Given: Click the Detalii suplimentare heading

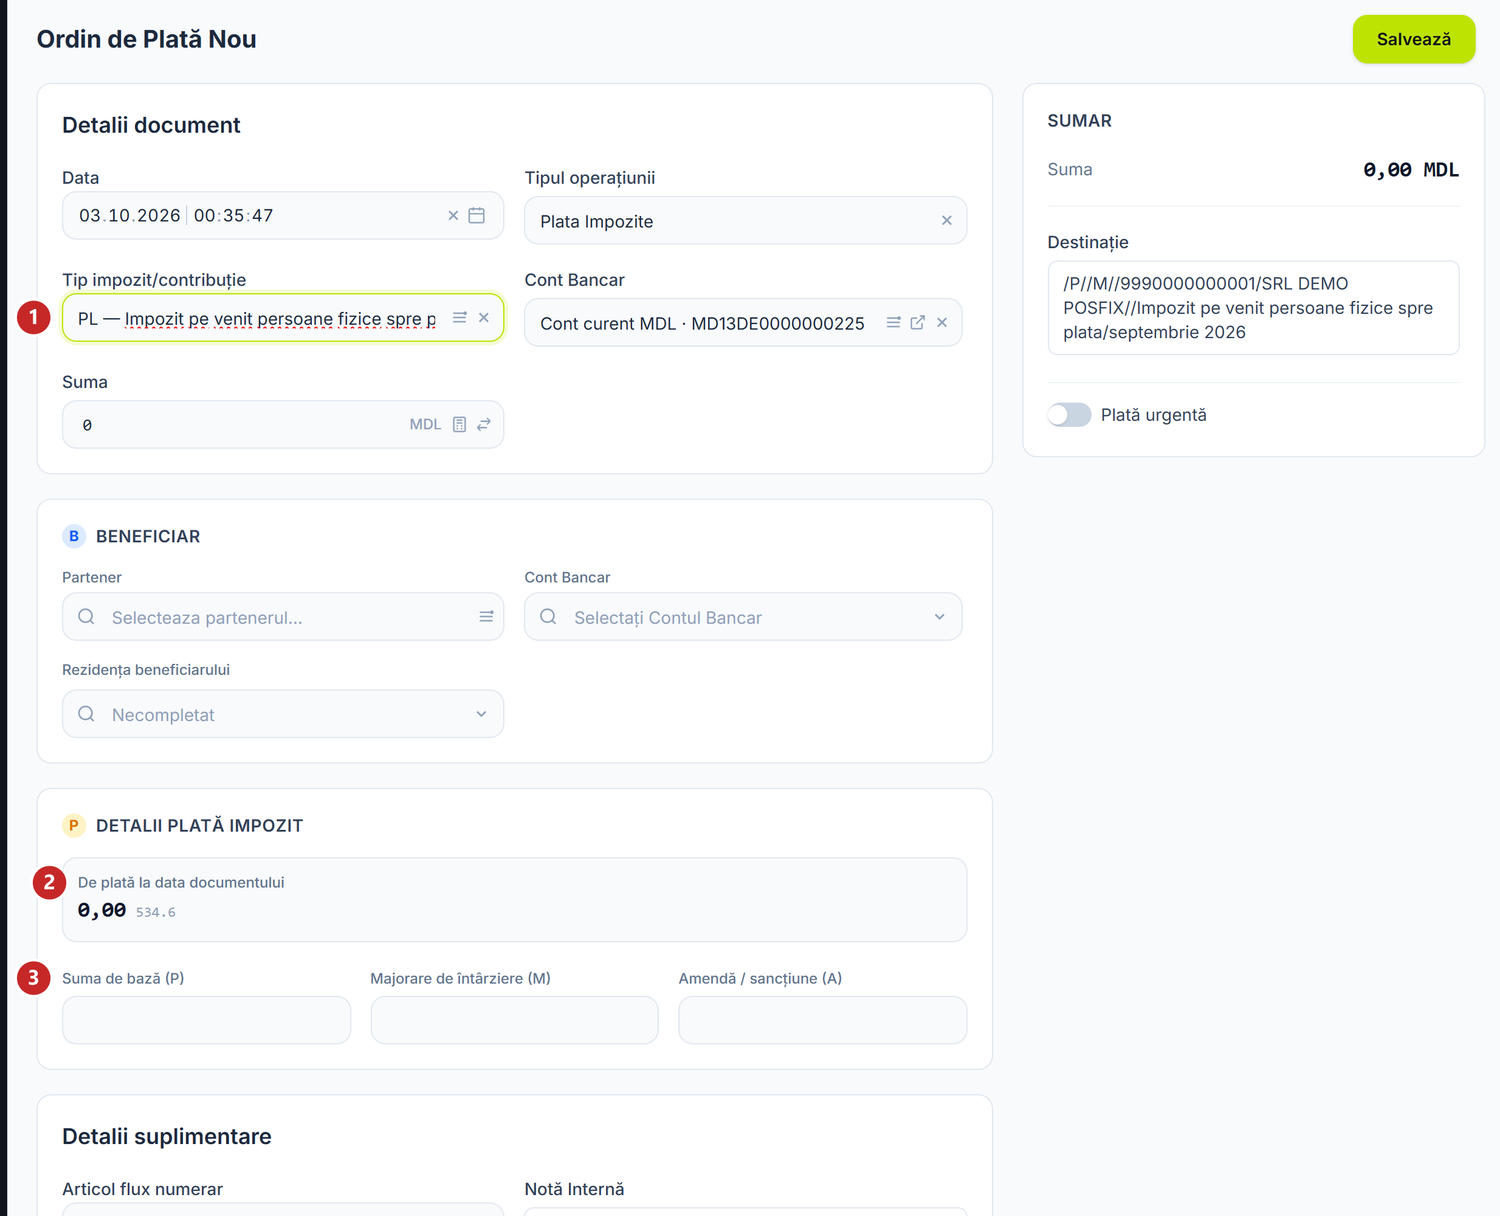Looking at the screenshot, I should pyautogui.click(x=167, y=1136).
